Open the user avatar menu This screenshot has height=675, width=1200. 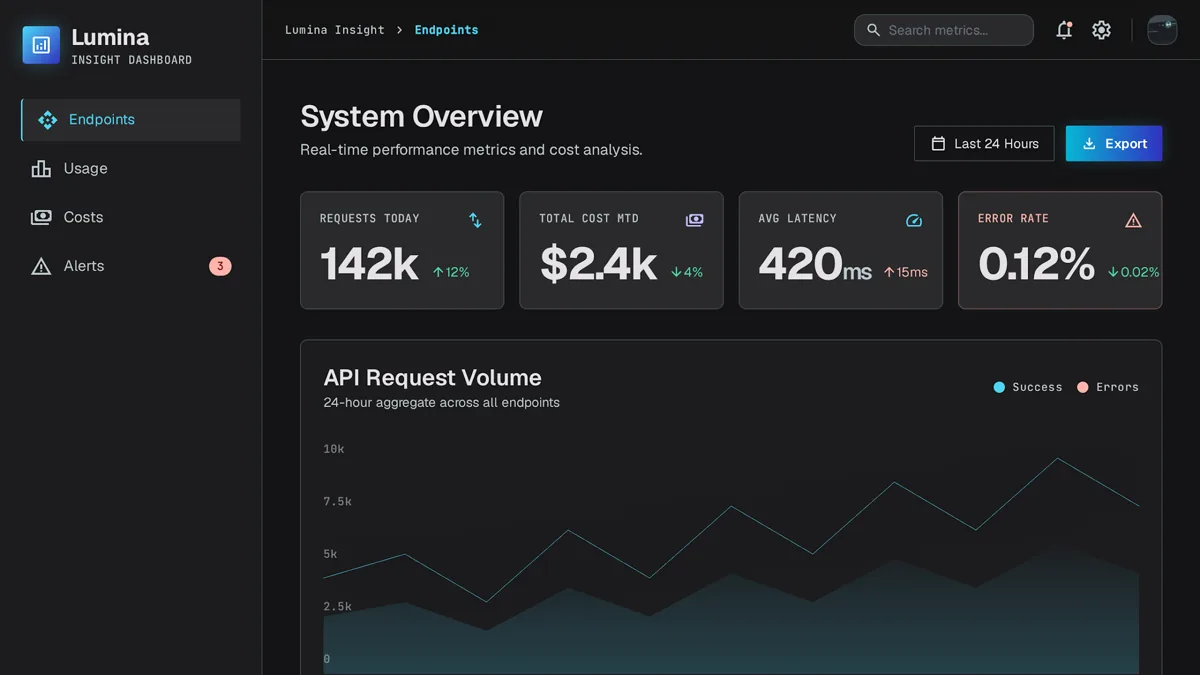click(1162, 30)
